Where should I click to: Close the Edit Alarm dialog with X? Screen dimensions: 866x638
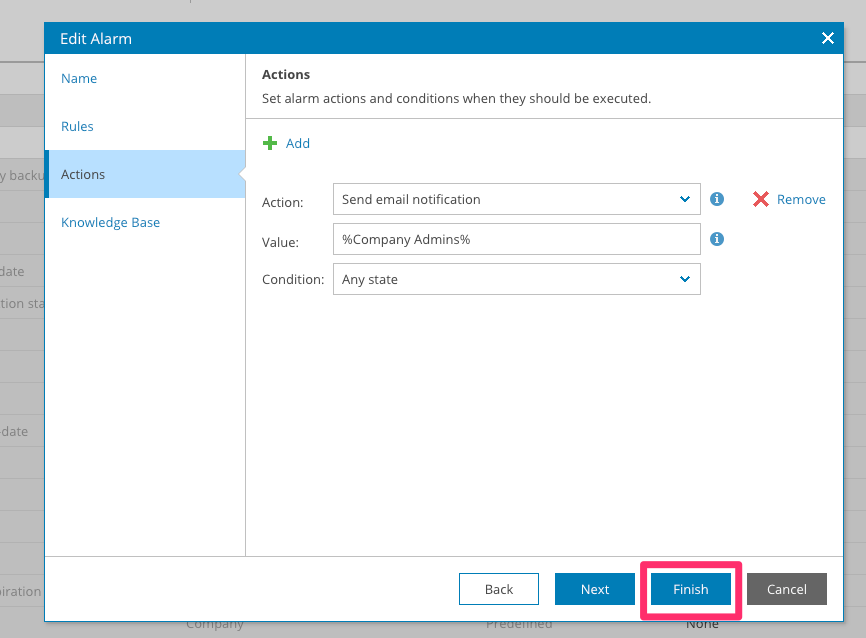tap(827, 38)
